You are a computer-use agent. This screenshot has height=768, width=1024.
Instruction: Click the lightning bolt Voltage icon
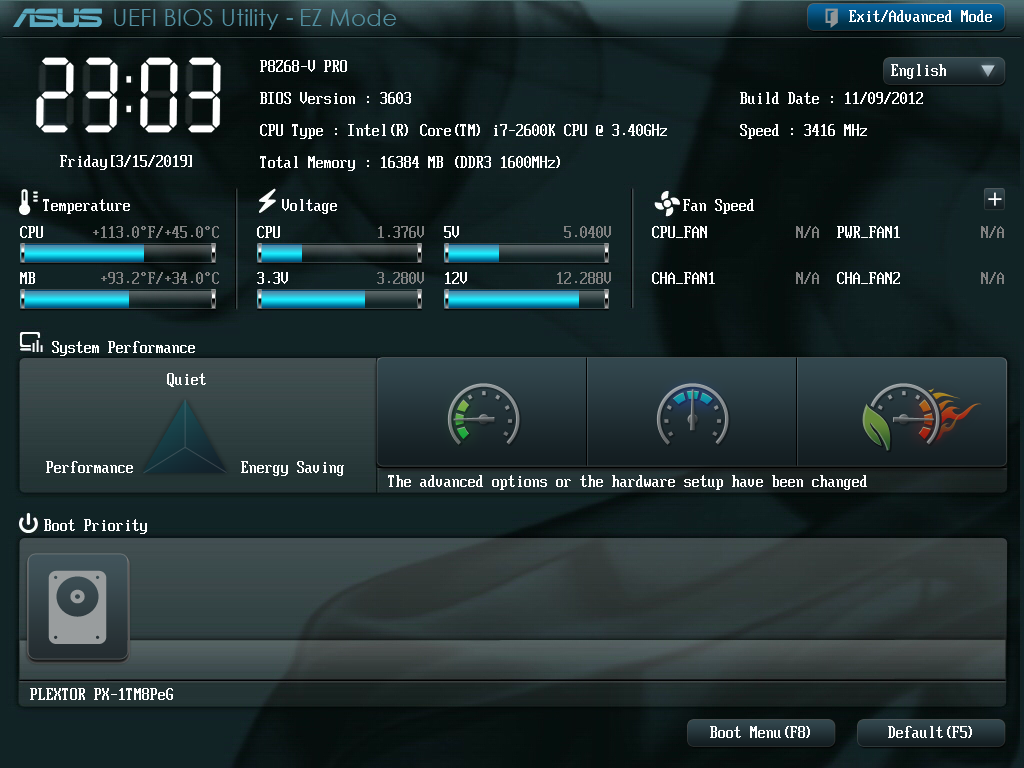click(x=266, y=201)
